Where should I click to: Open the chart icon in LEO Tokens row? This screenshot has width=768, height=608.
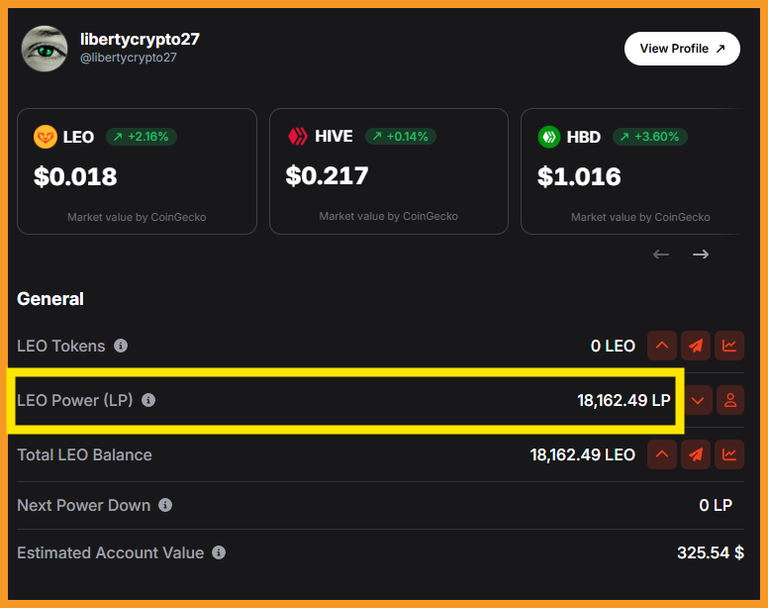pos(729,346)
